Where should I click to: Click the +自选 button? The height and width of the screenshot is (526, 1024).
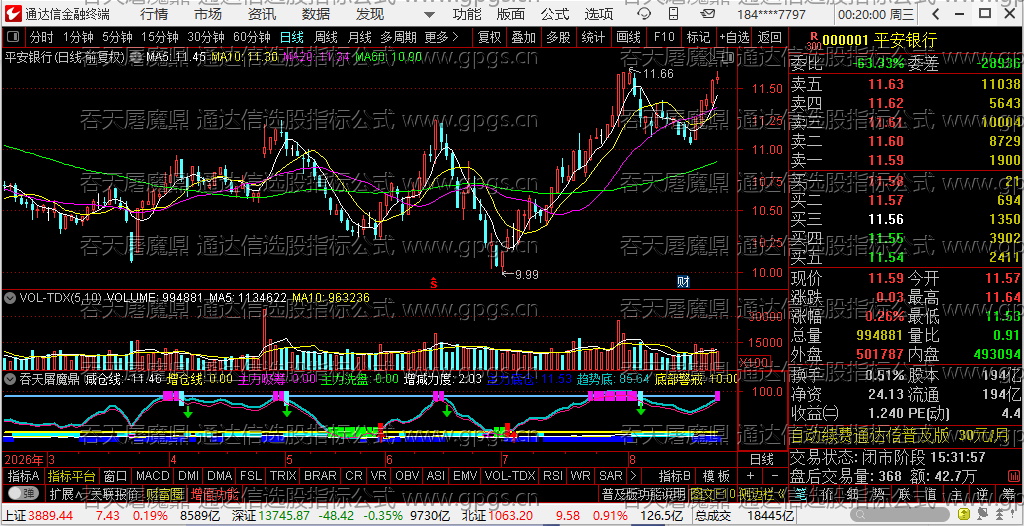[x=734, y=37]
